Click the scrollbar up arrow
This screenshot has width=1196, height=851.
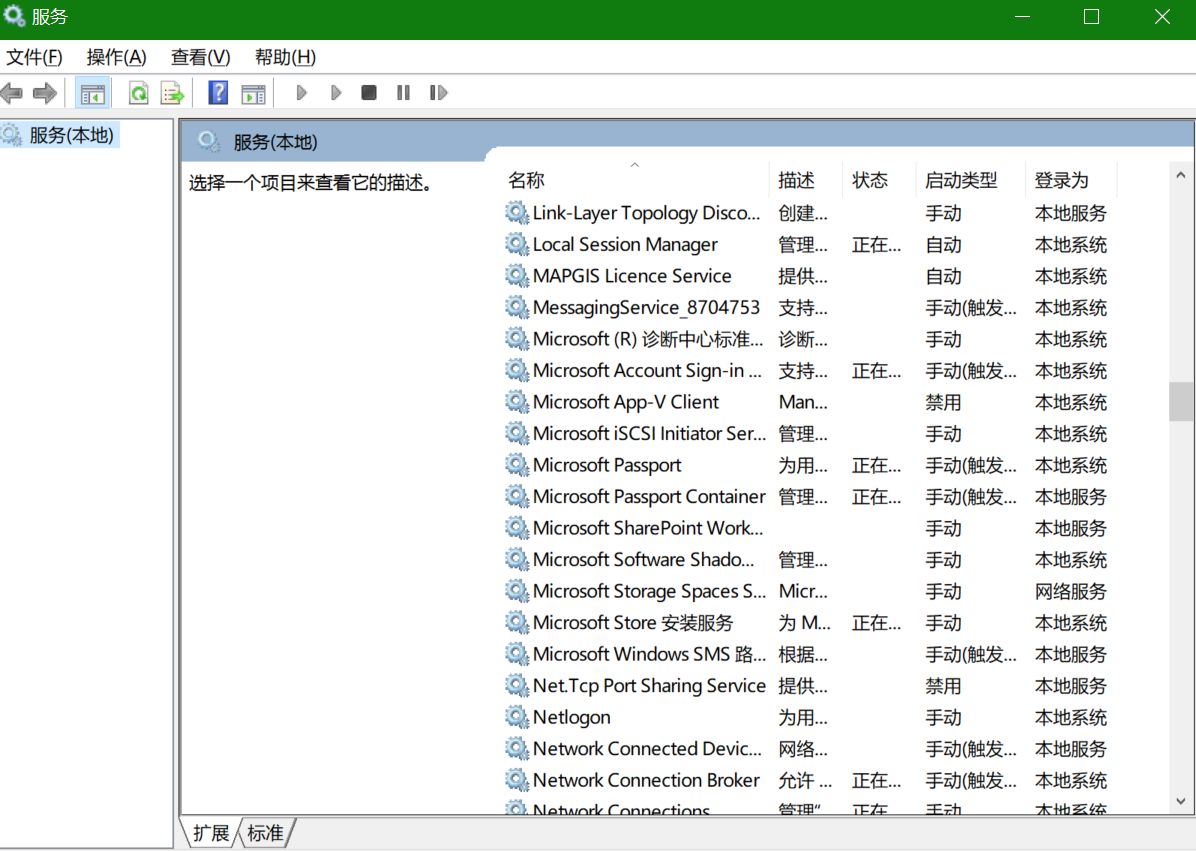pyautogui.click(x=1181, y=175)
